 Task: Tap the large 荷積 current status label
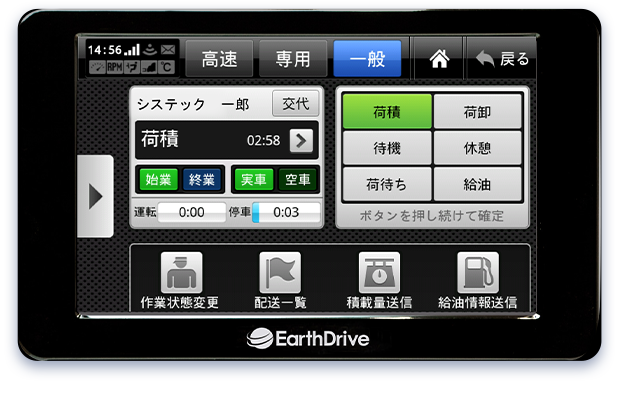click(x=160, y=139)
